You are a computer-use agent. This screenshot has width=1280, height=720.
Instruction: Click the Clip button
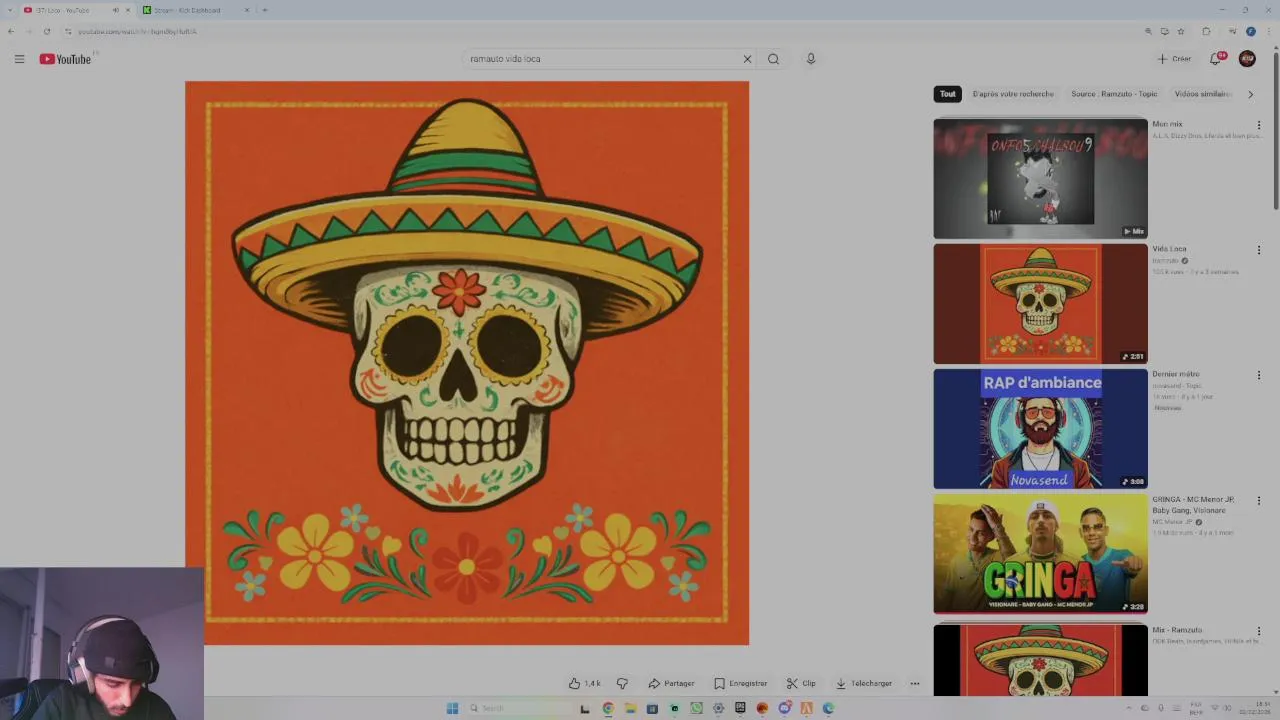(801, 684)
